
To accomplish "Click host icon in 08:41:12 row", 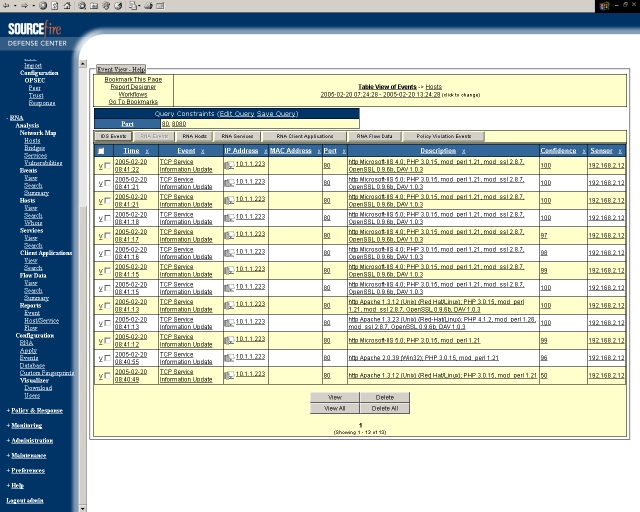I will [x=229, y=341].
